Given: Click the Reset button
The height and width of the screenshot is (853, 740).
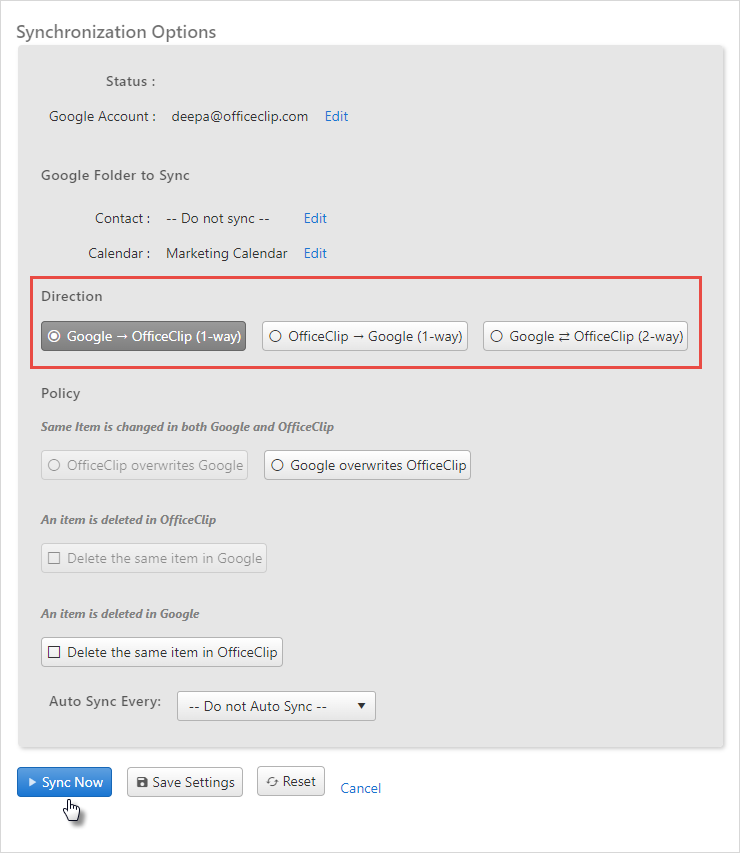Looking at the screenshot, I should 291,781.
